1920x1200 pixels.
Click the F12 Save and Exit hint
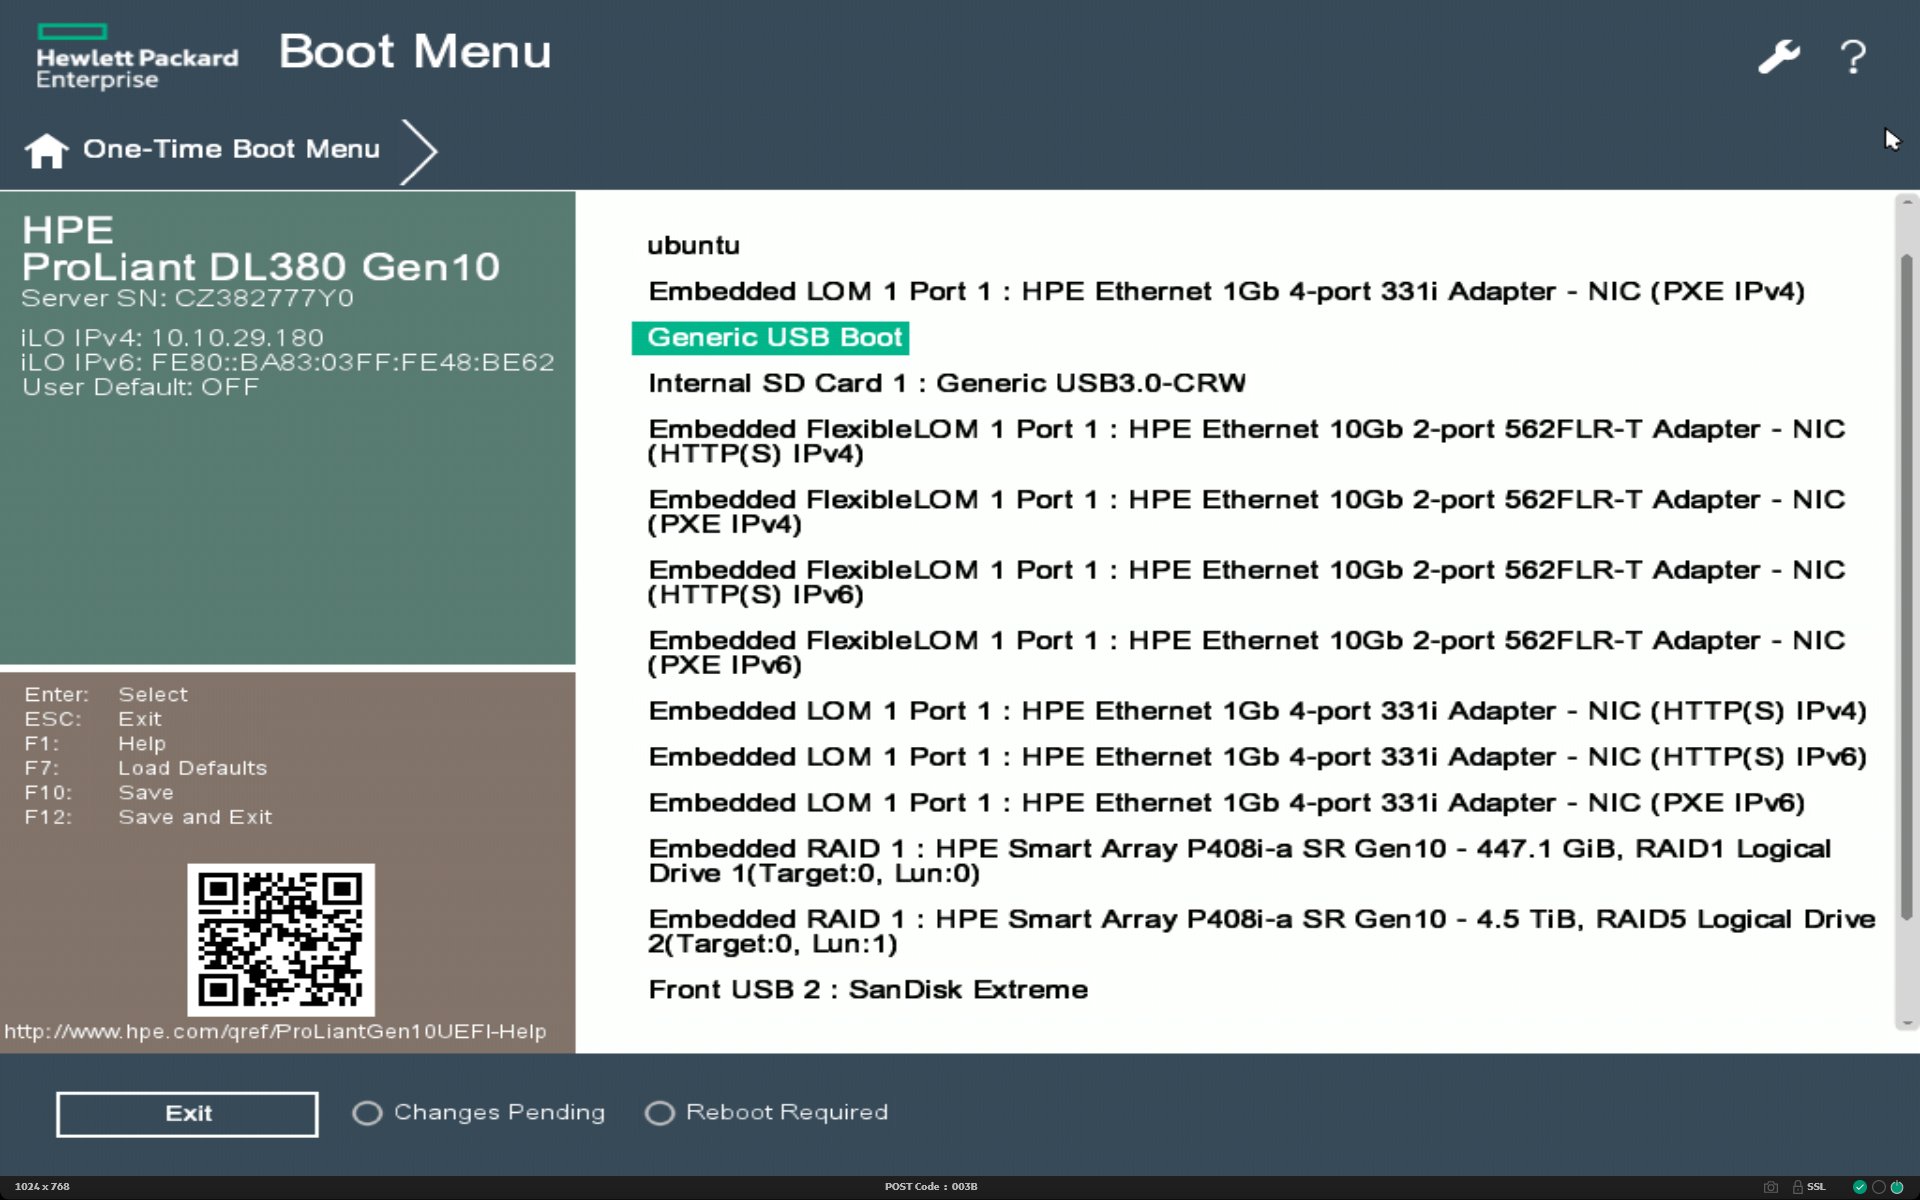148,817
